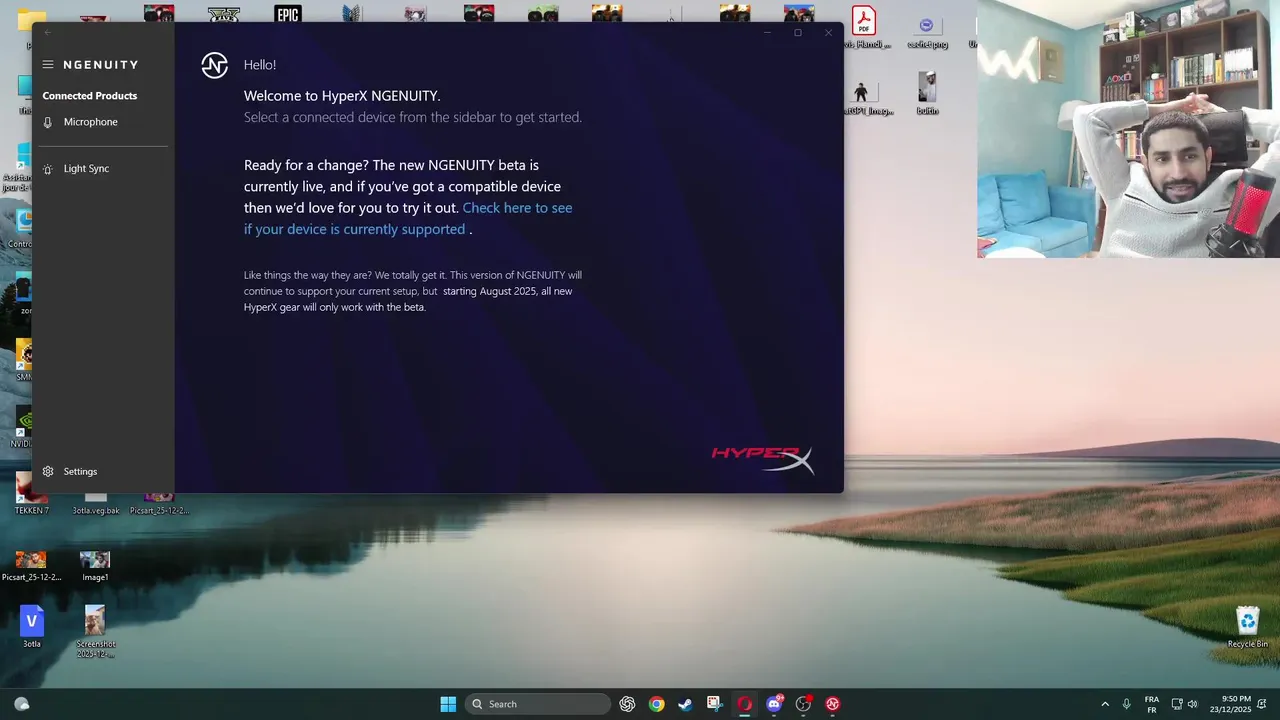The height and width of the screenshot is (720, 1280).
Task: Open Discord from the taskbar
Action: tap(774, 704)
